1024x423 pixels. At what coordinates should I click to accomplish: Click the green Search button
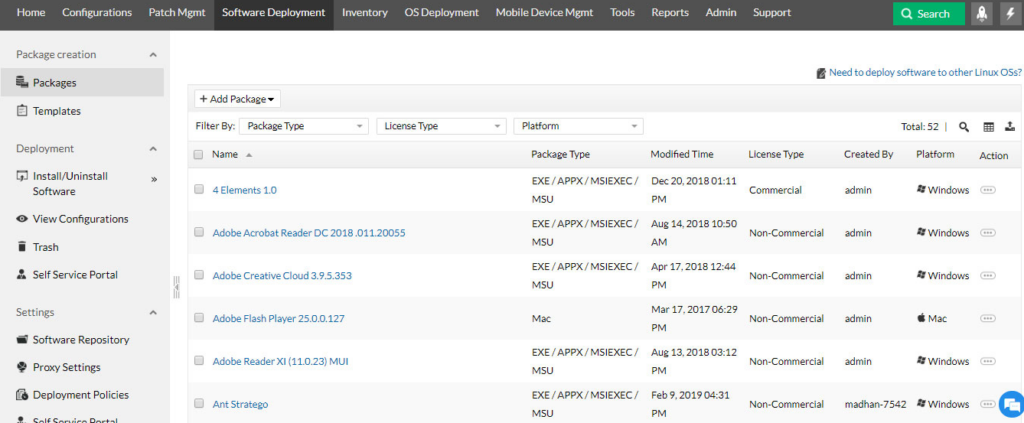929,14
